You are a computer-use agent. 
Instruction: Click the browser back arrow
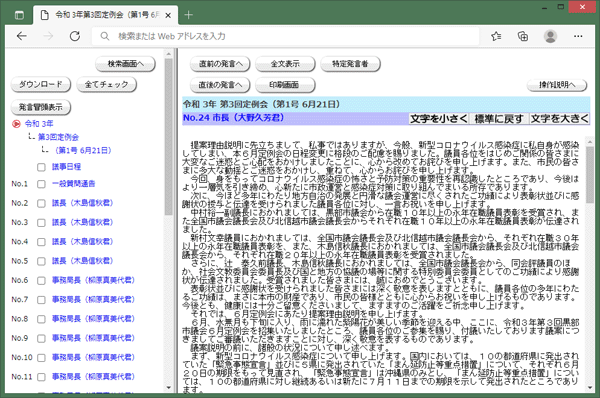coord(22,36)
